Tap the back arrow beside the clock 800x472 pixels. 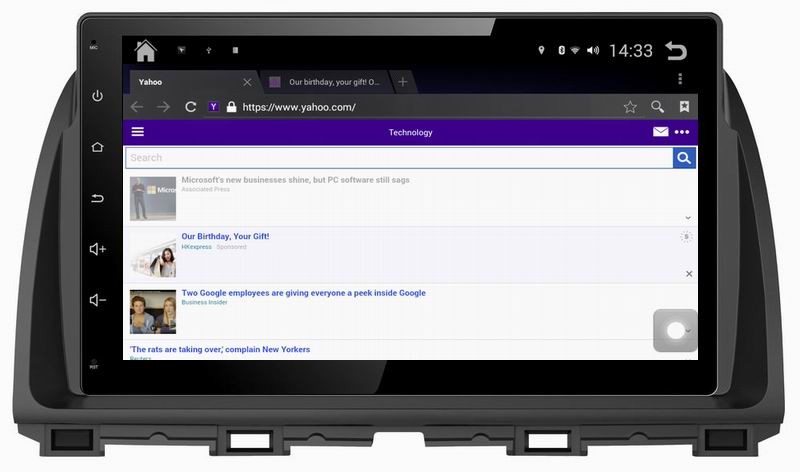click(676, 51)
